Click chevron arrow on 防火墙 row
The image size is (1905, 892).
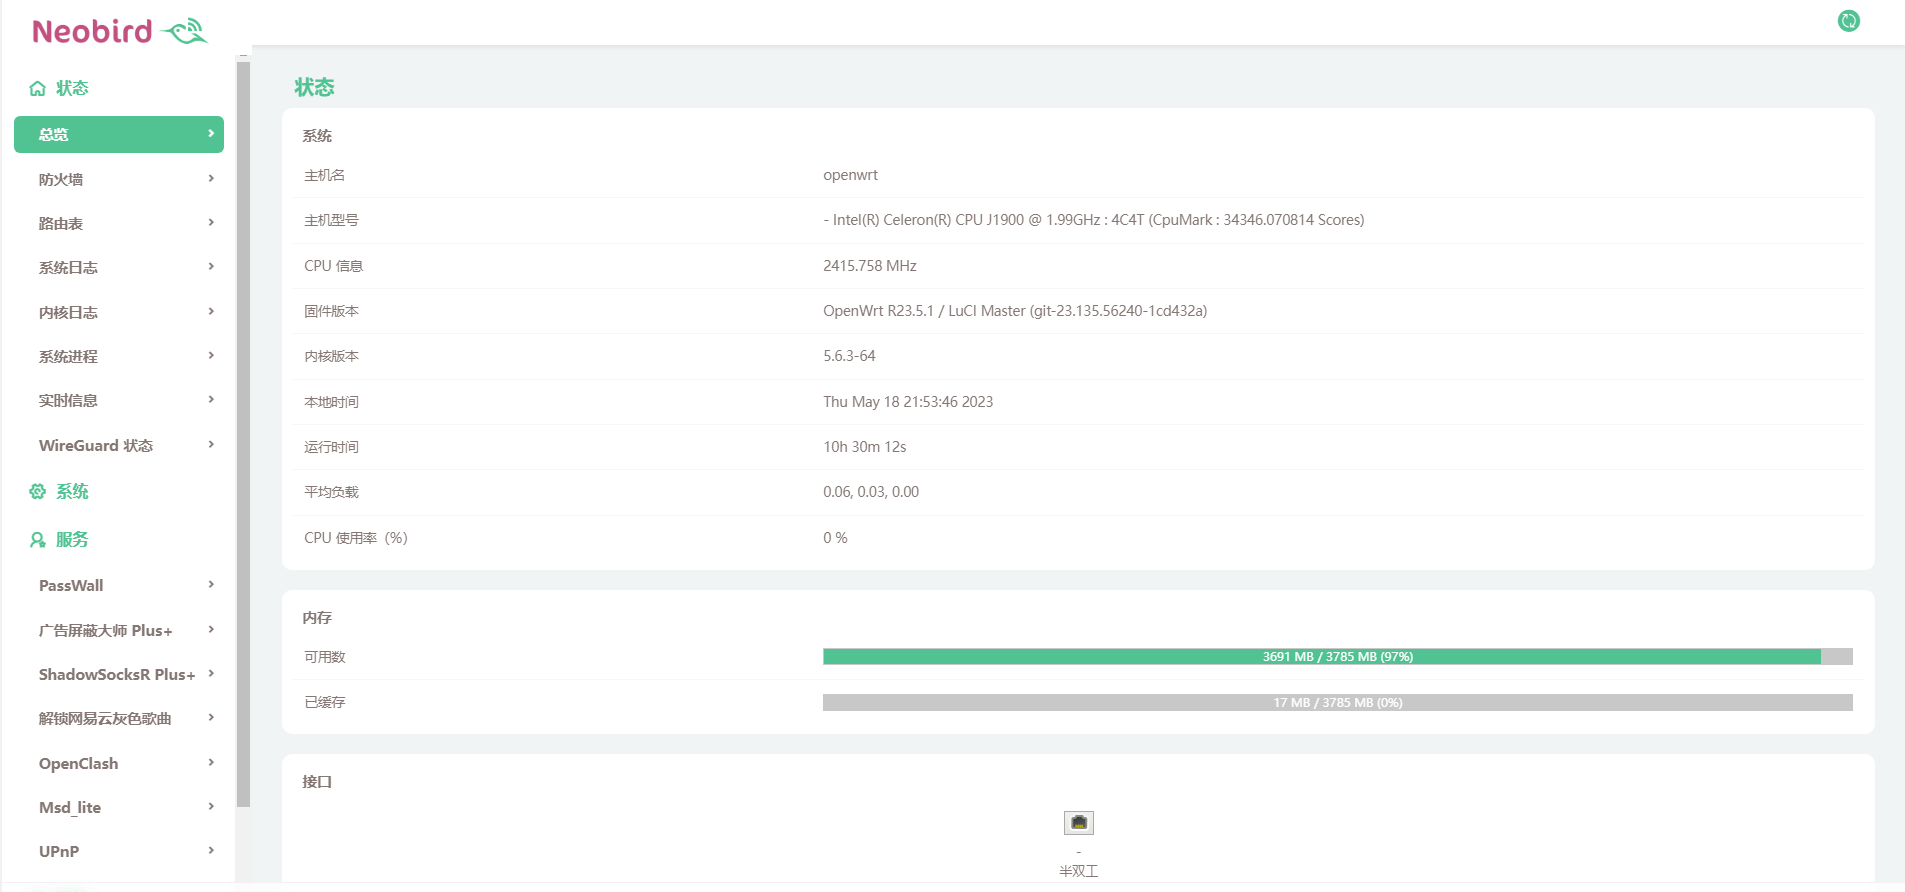(x=211, y=178)
